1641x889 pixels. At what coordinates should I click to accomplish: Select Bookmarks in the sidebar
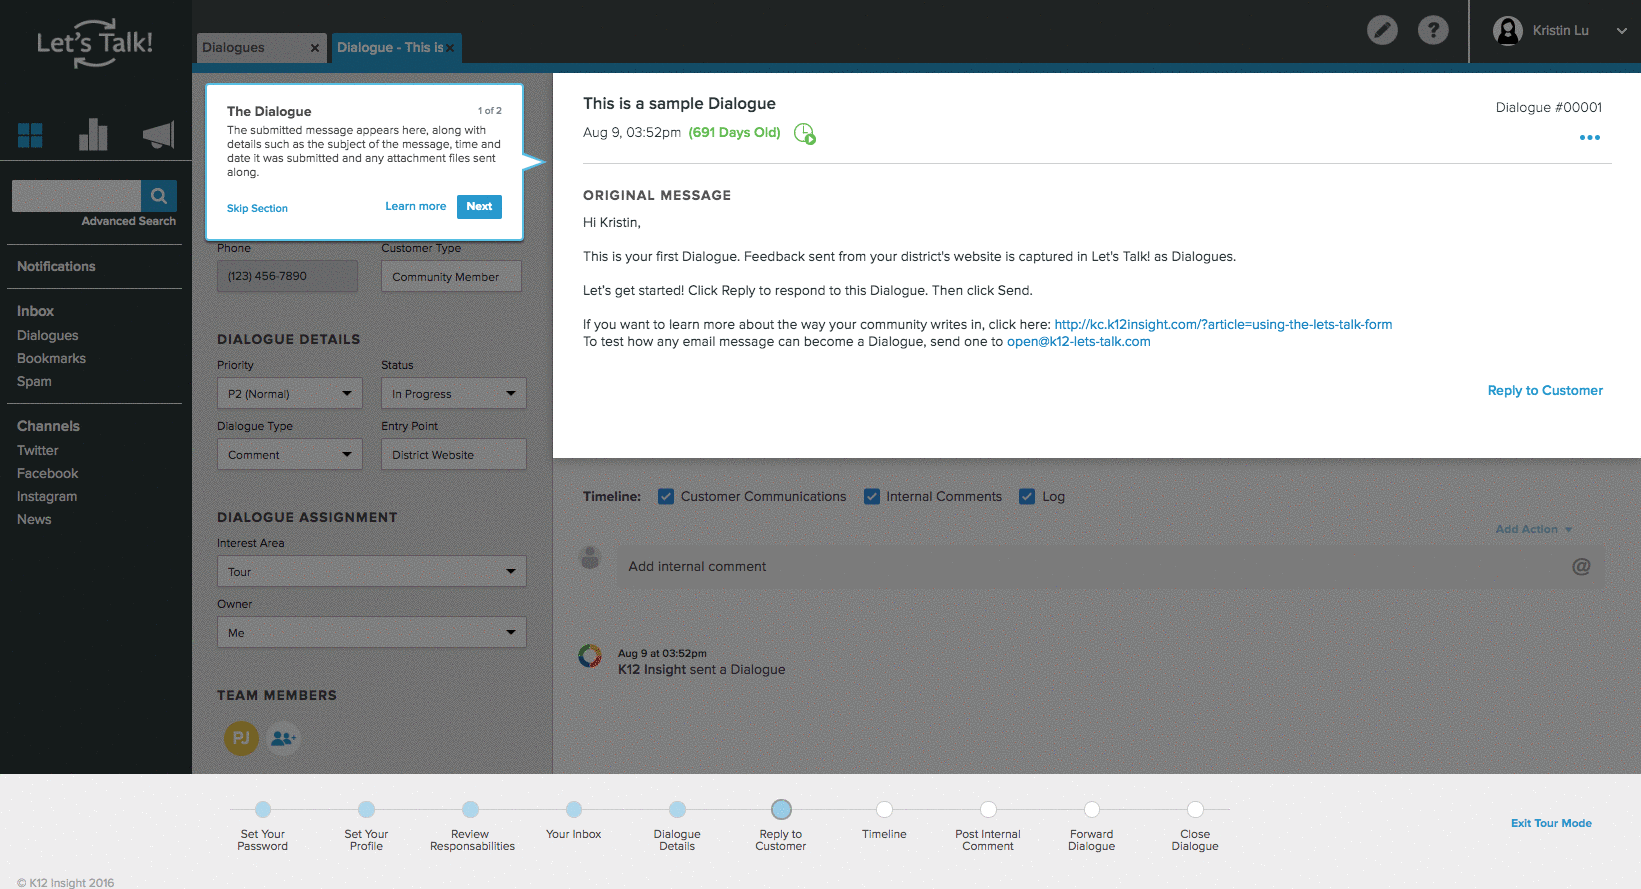pos(51,358)
